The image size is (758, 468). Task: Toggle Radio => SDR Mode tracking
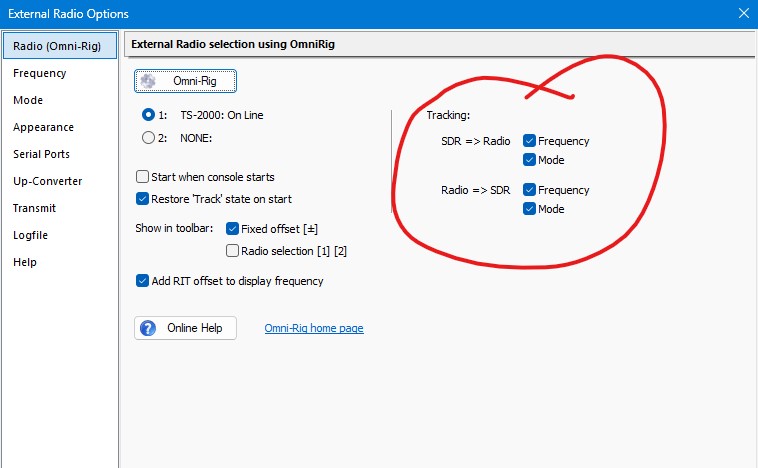[x=529, y=209]
